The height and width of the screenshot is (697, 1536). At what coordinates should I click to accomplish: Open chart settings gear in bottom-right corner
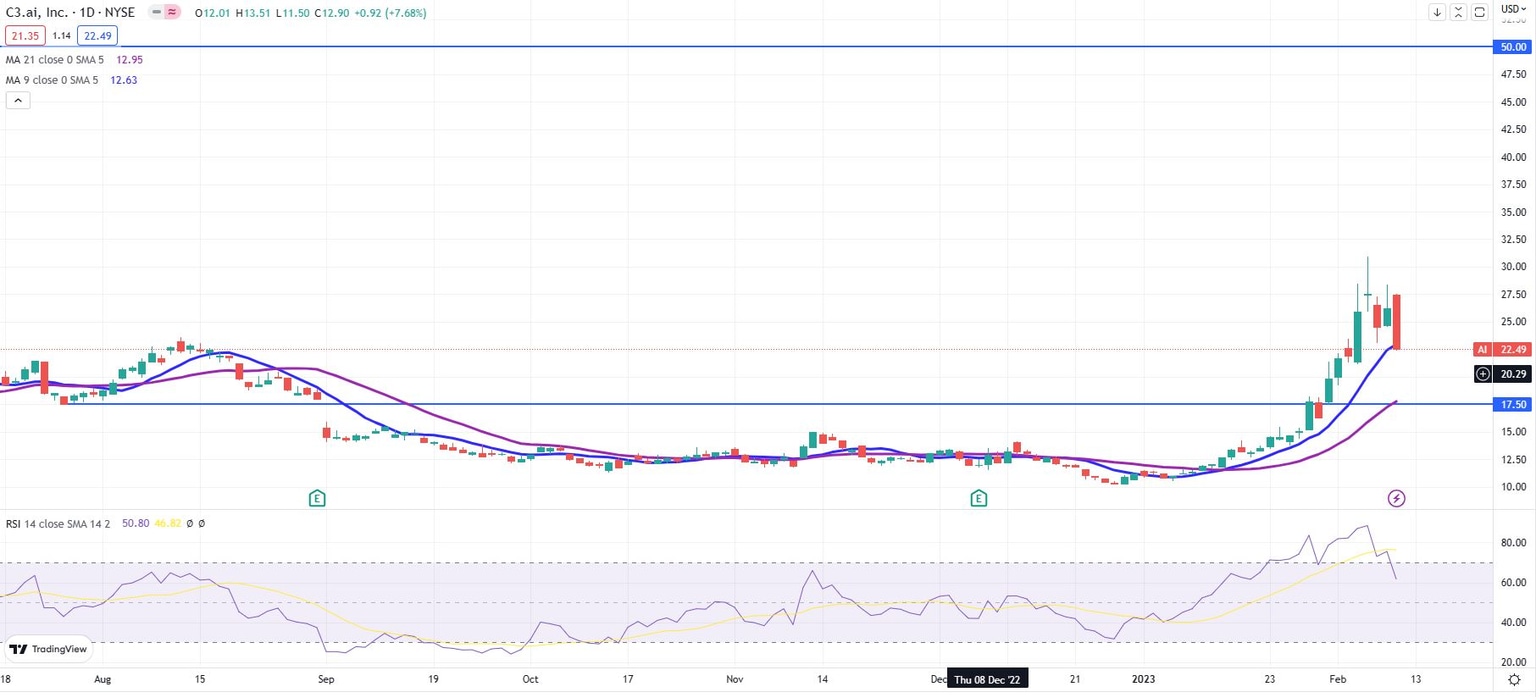(x=1514, y=680)
